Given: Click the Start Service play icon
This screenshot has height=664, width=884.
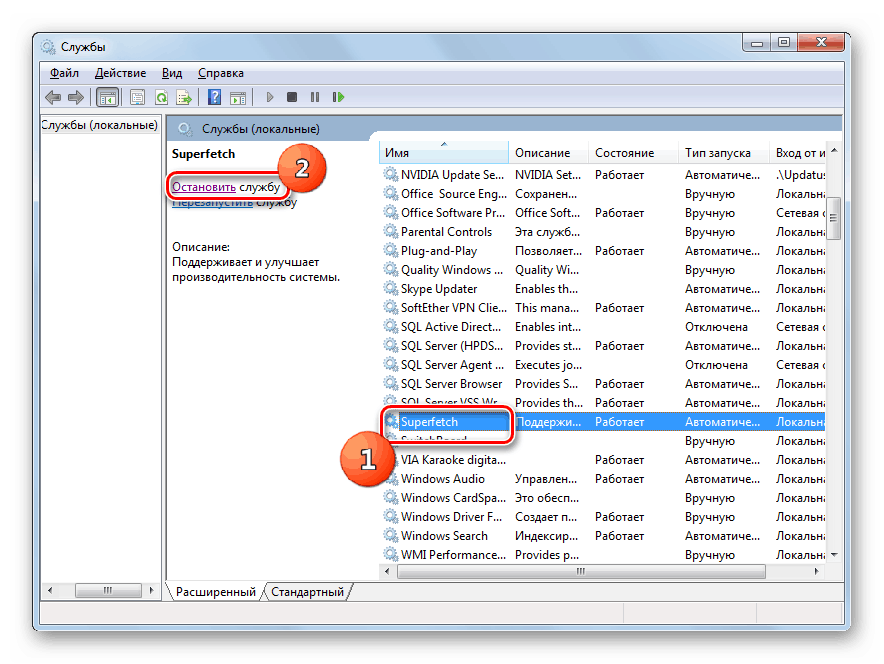Looking at the screenshot, I should click(x=269, y=98).
